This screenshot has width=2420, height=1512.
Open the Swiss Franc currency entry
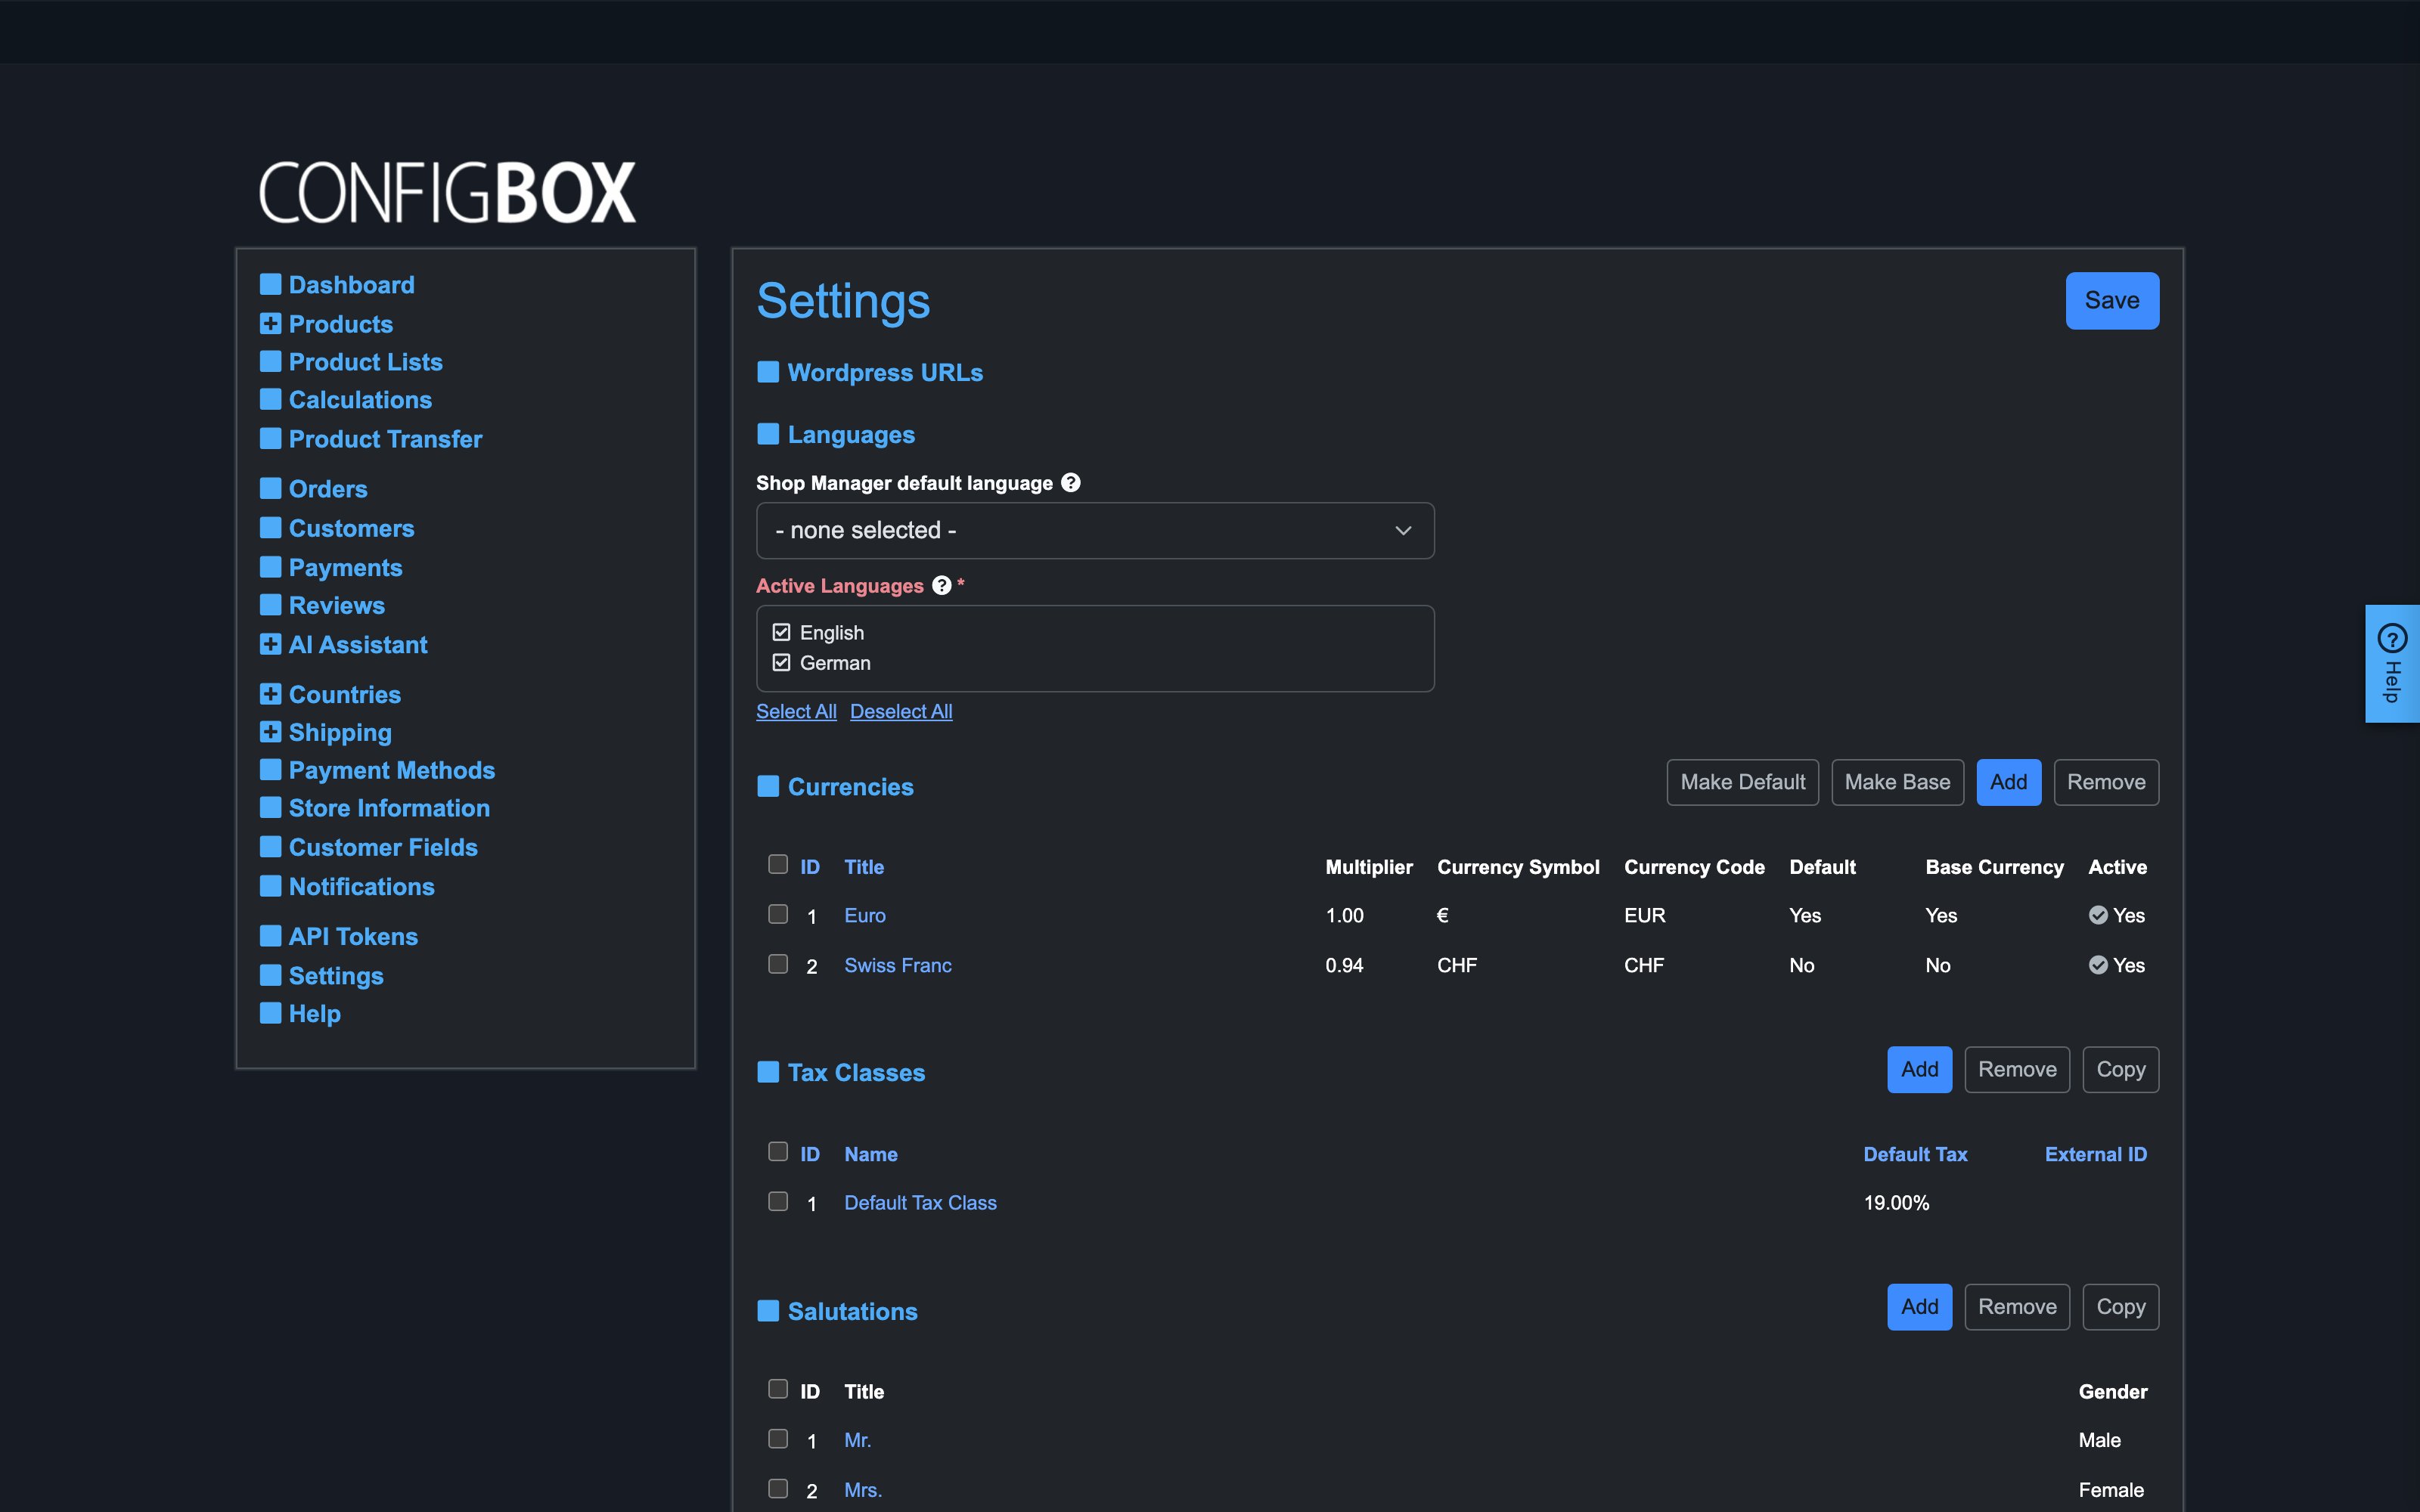[x=898, y=965]
